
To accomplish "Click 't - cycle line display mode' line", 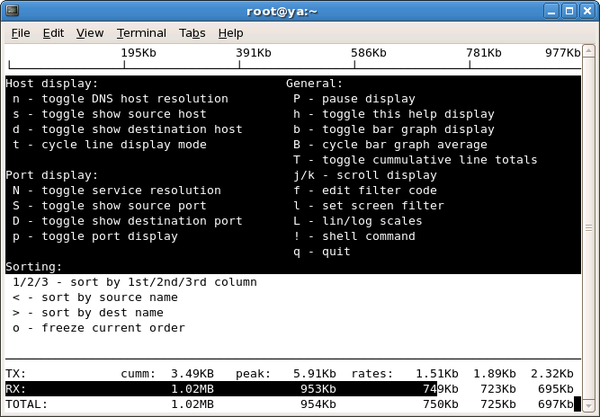I will coord(109,145).
